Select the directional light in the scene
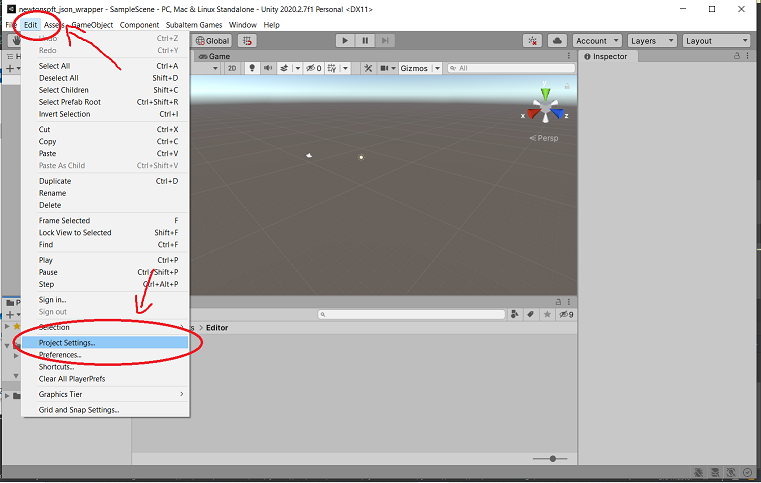 pos(361,157)
